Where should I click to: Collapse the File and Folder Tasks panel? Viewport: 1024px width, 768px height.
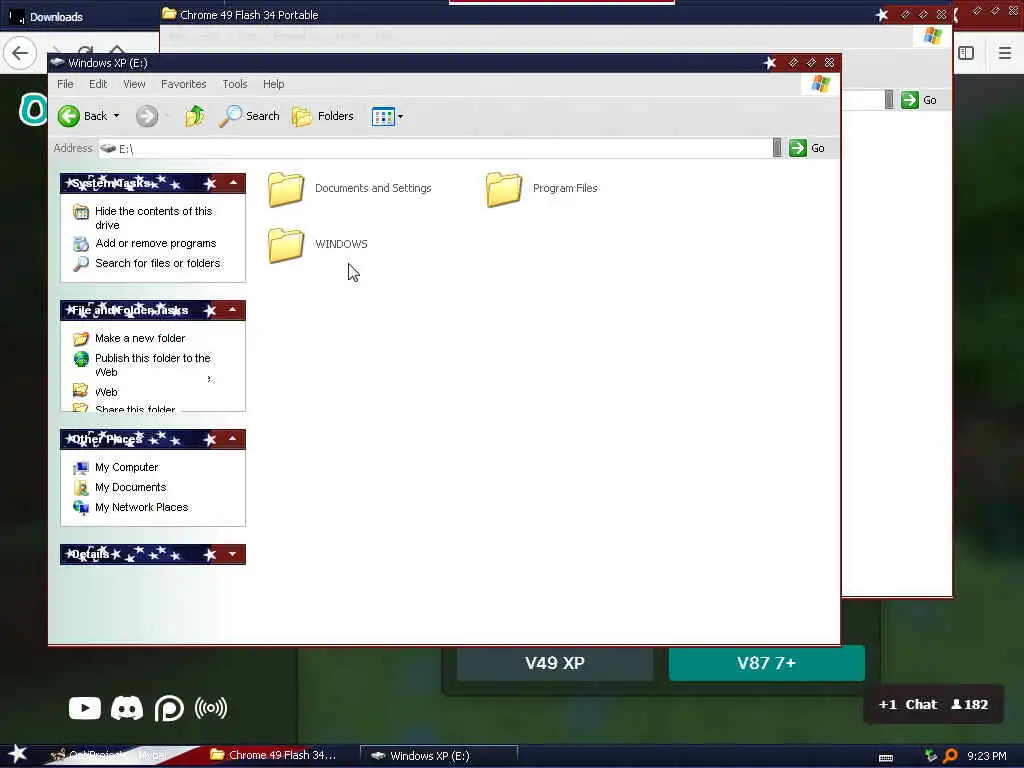pos(233,310)
